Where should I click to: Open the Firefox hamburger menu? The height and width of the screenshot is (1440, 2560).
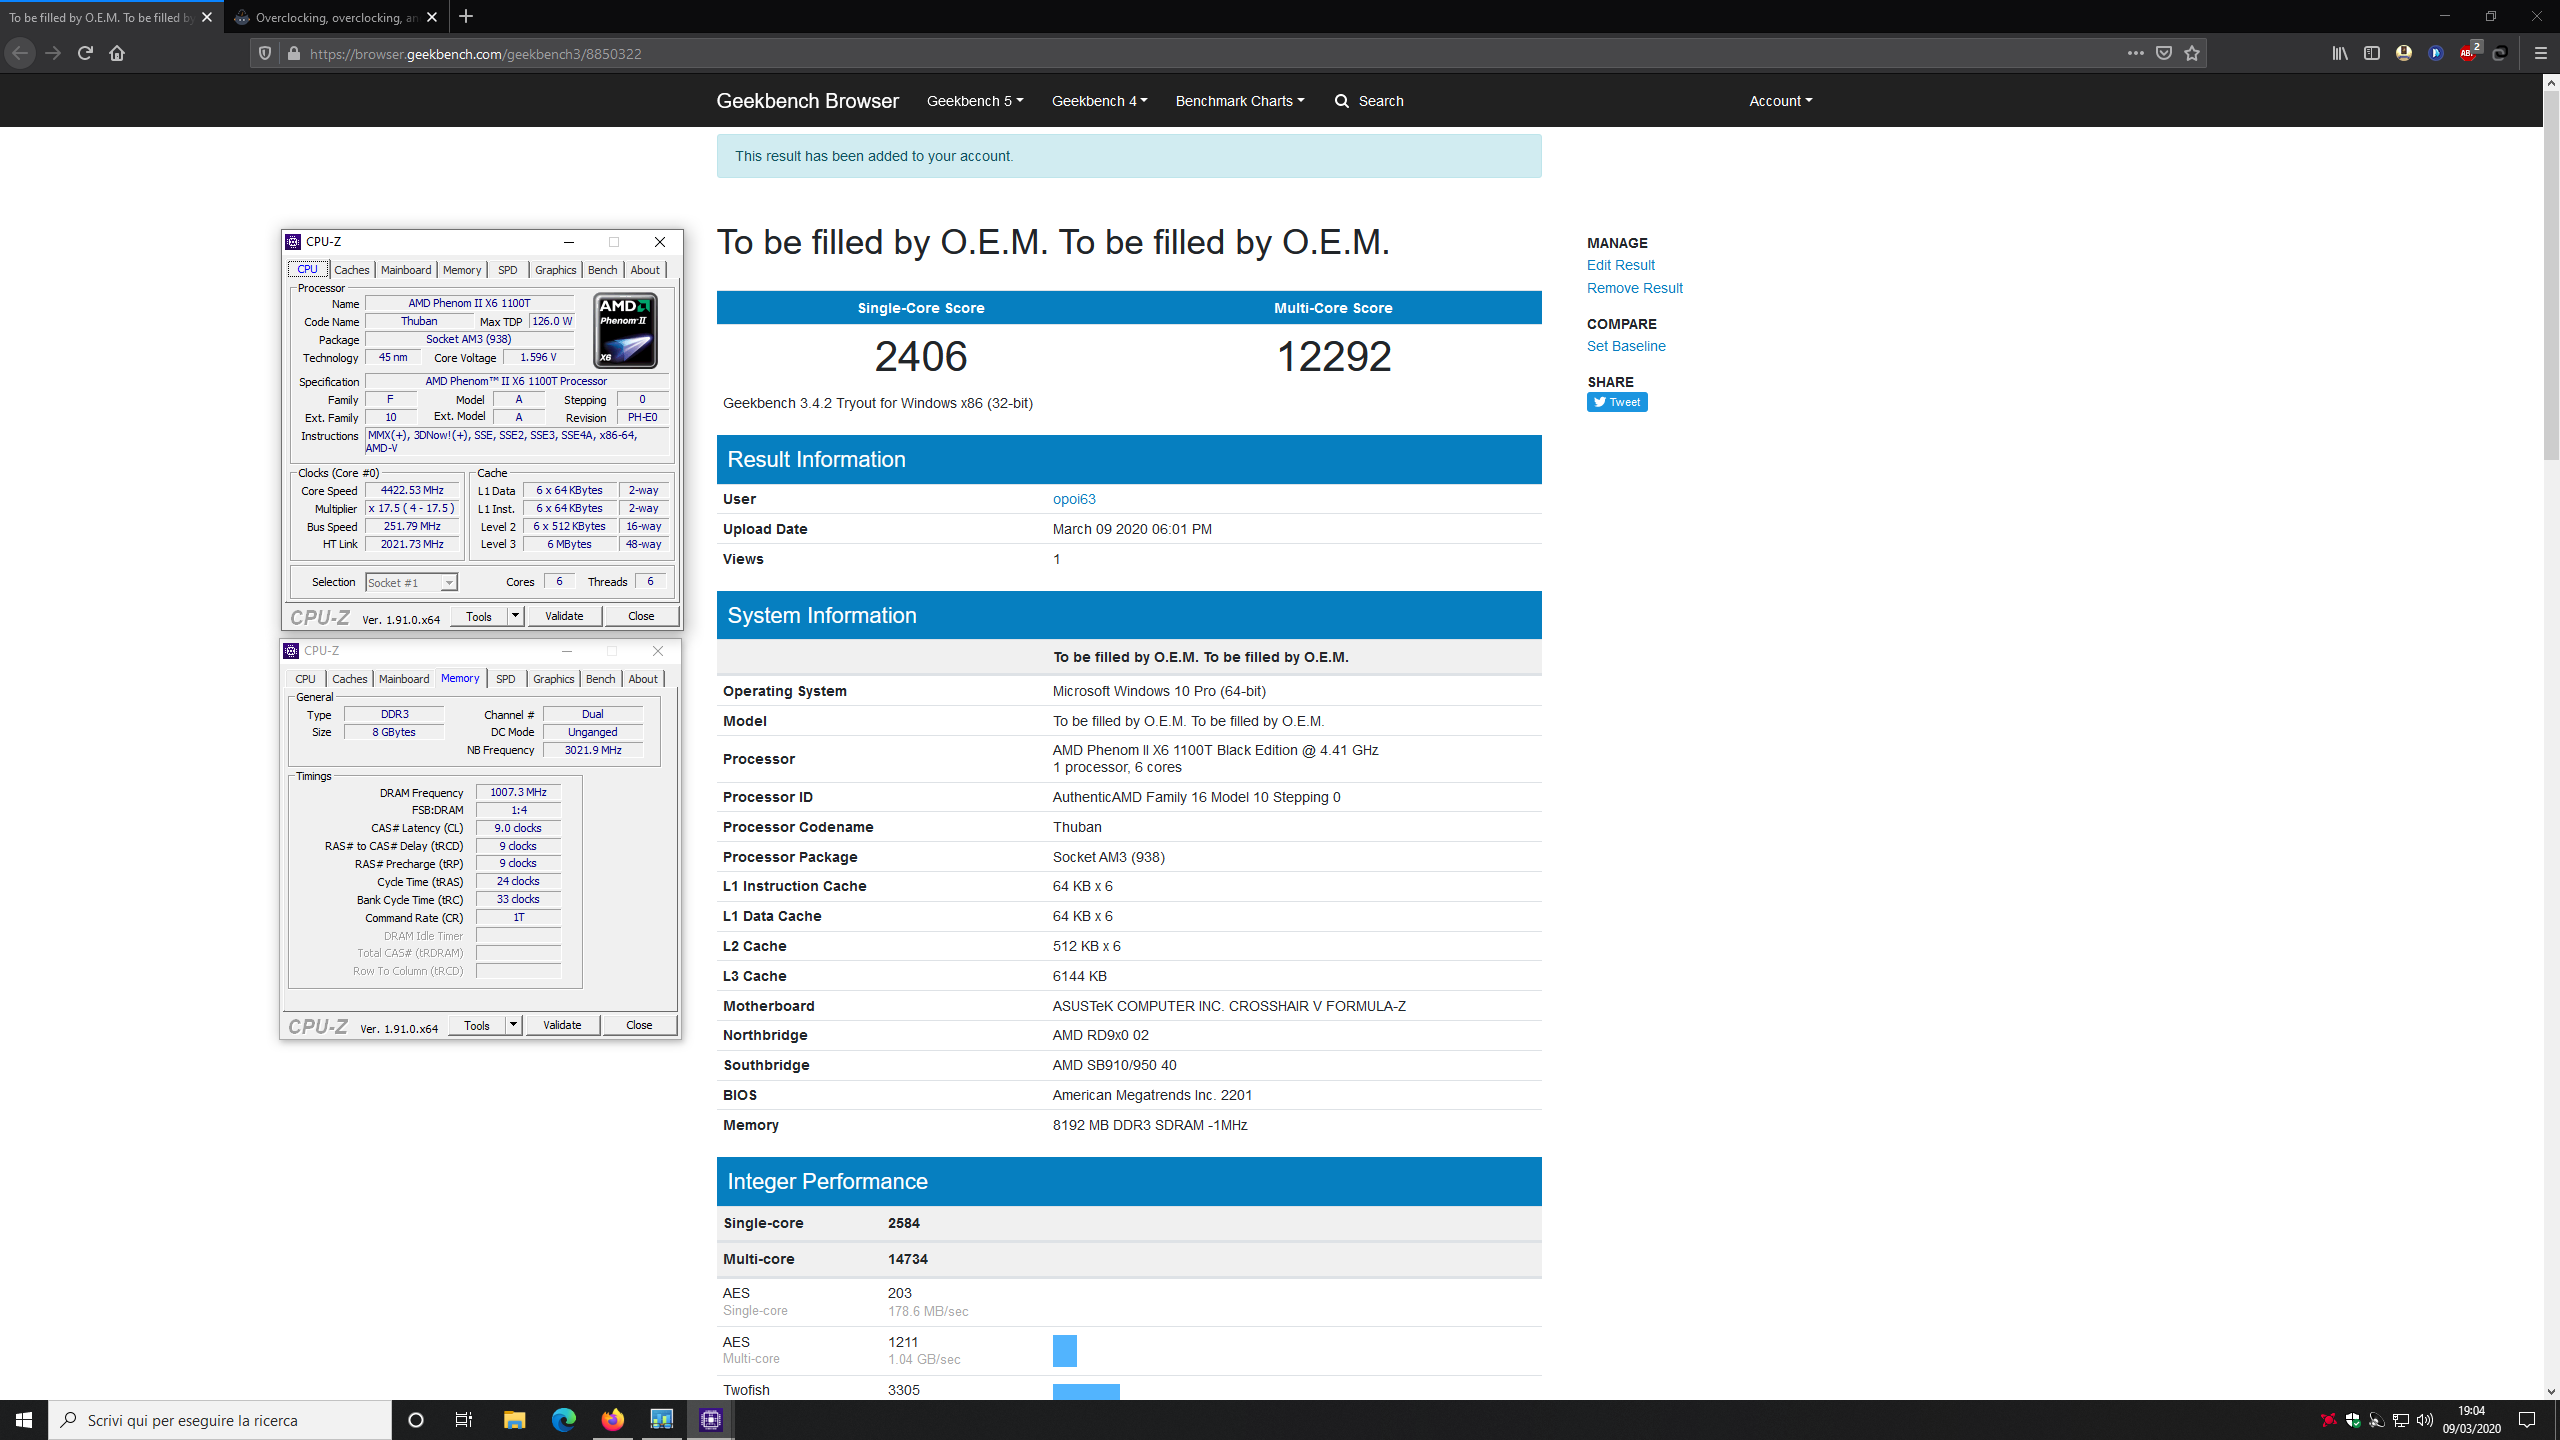click(2540, 53)
